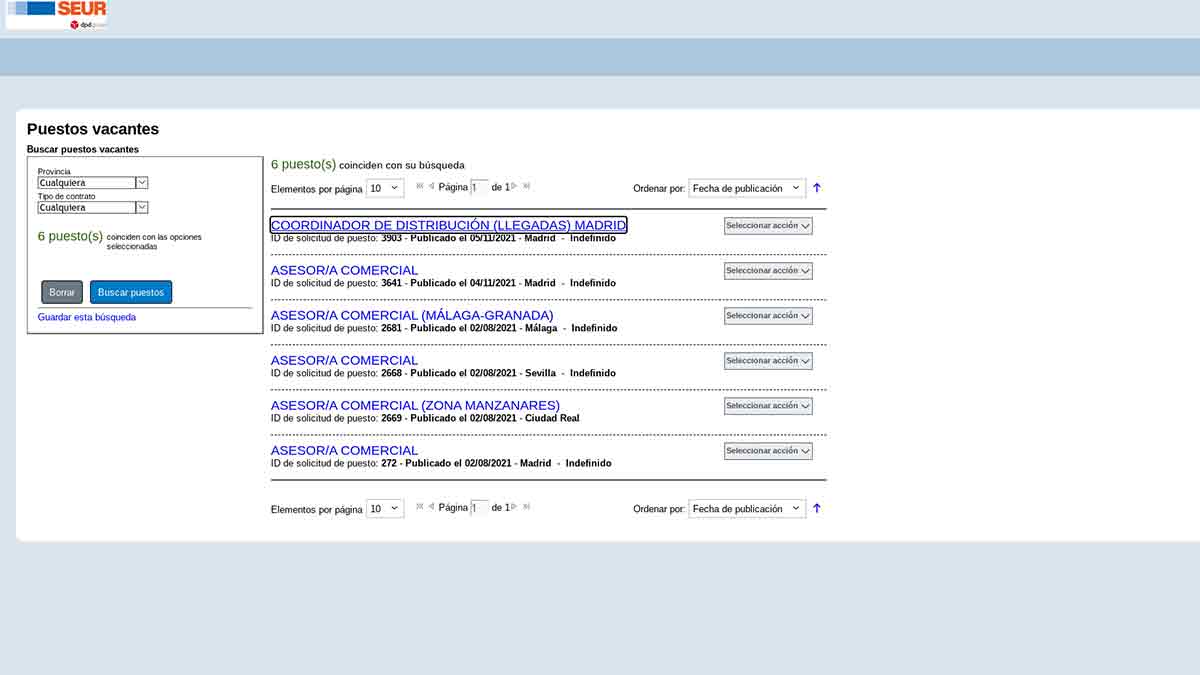Open Seleccionar acción for Asesor/a Comercial (Málaga-Granada)
The width and height of the screenshot is (1200, 675).
pos(768,316)
